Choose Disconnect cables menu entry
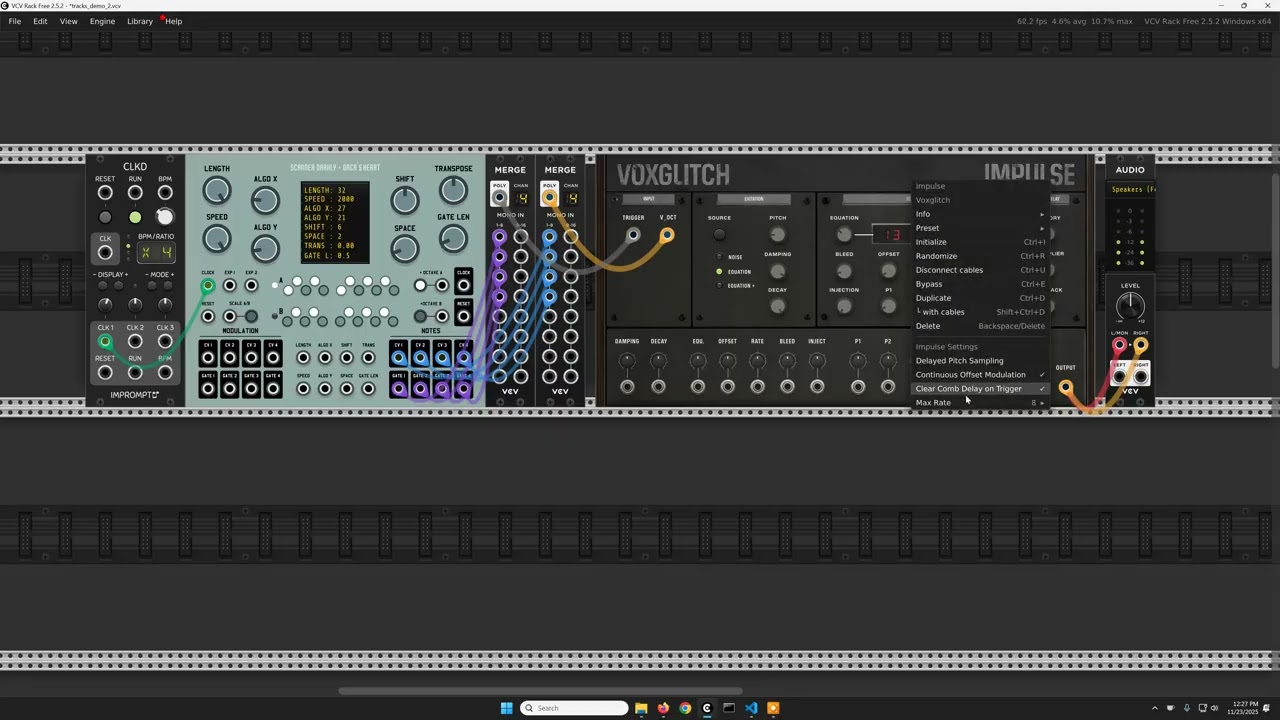The width and height of the screenshot is (1280, 720). tap(980, 270)
